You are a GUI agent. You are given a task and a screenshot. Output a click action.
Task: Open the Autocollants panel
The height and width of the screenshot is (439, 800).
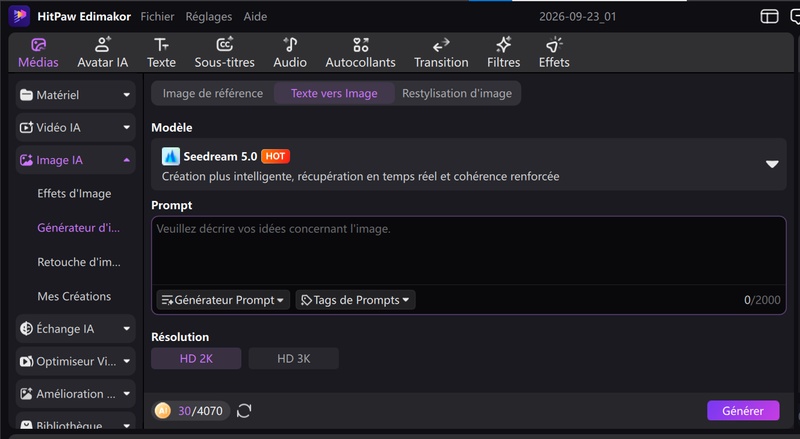pos(360,53)
